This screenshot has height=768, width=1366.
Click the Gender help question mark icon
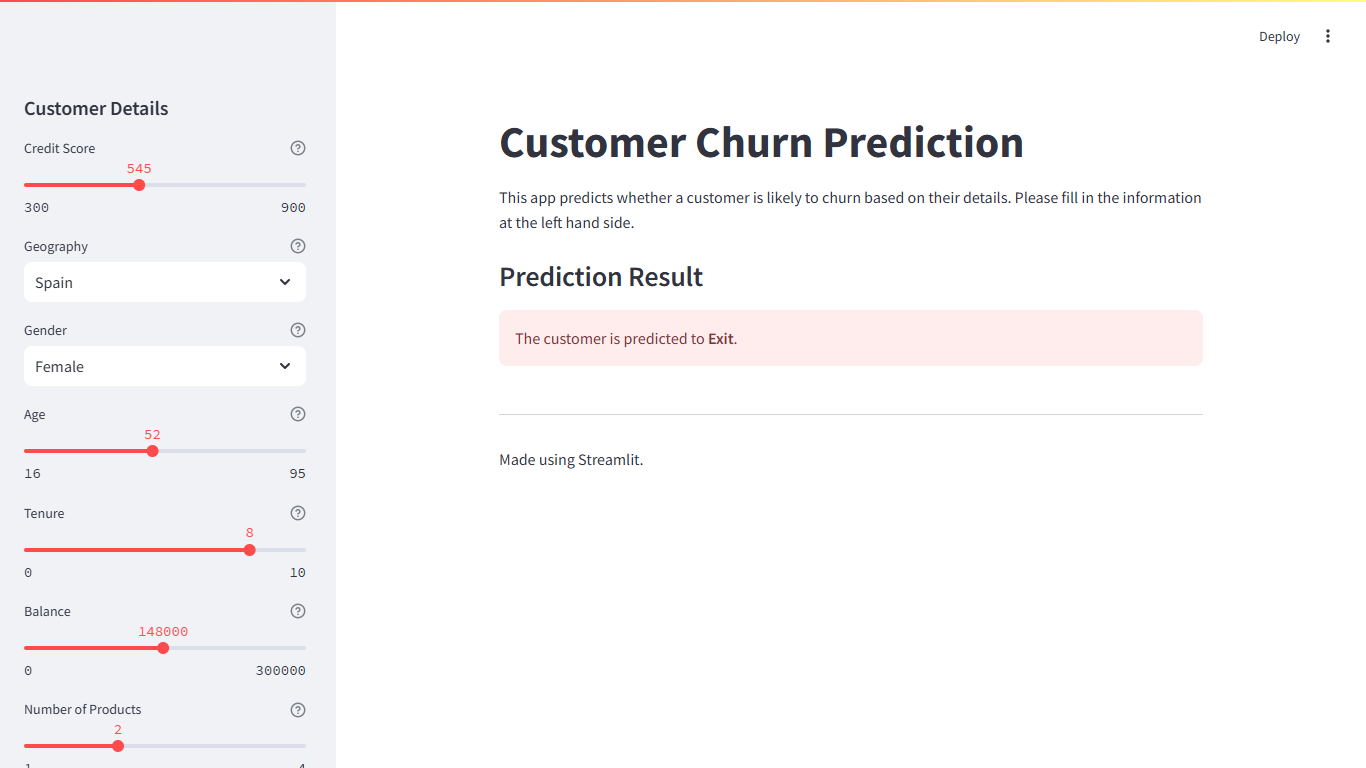point(298,329)
